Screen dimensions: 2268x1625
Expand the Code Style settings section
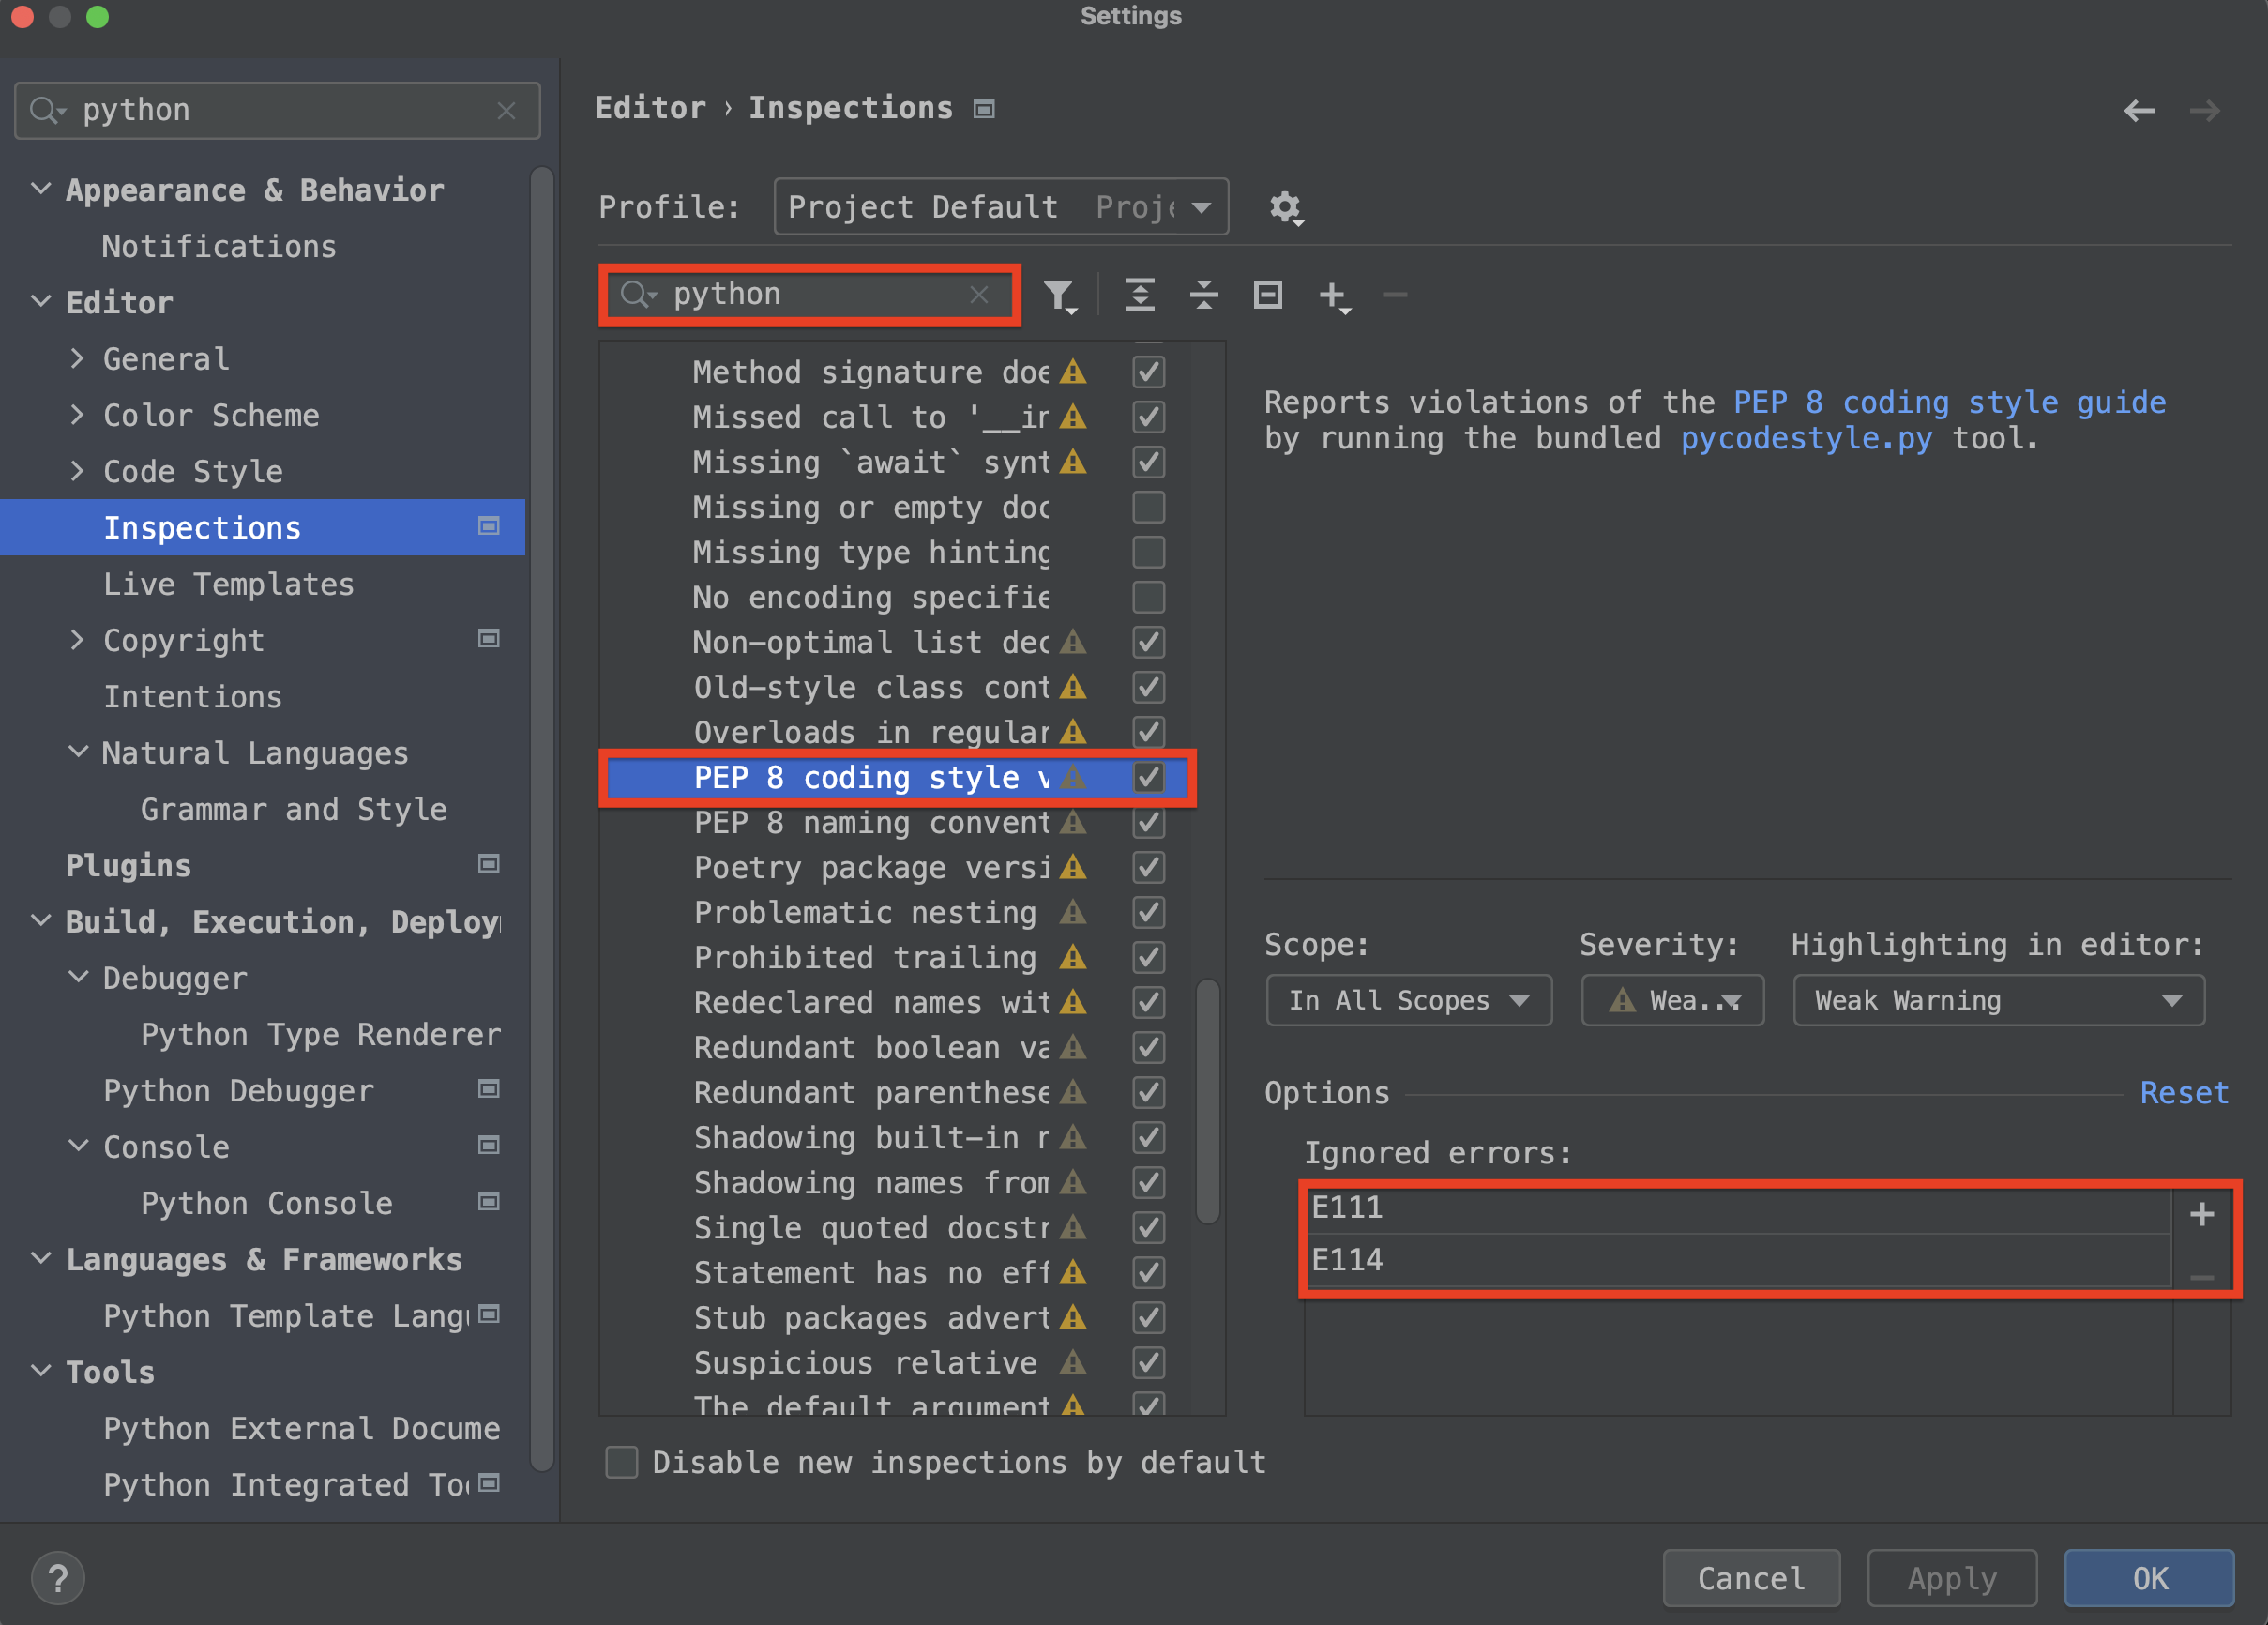78,471
